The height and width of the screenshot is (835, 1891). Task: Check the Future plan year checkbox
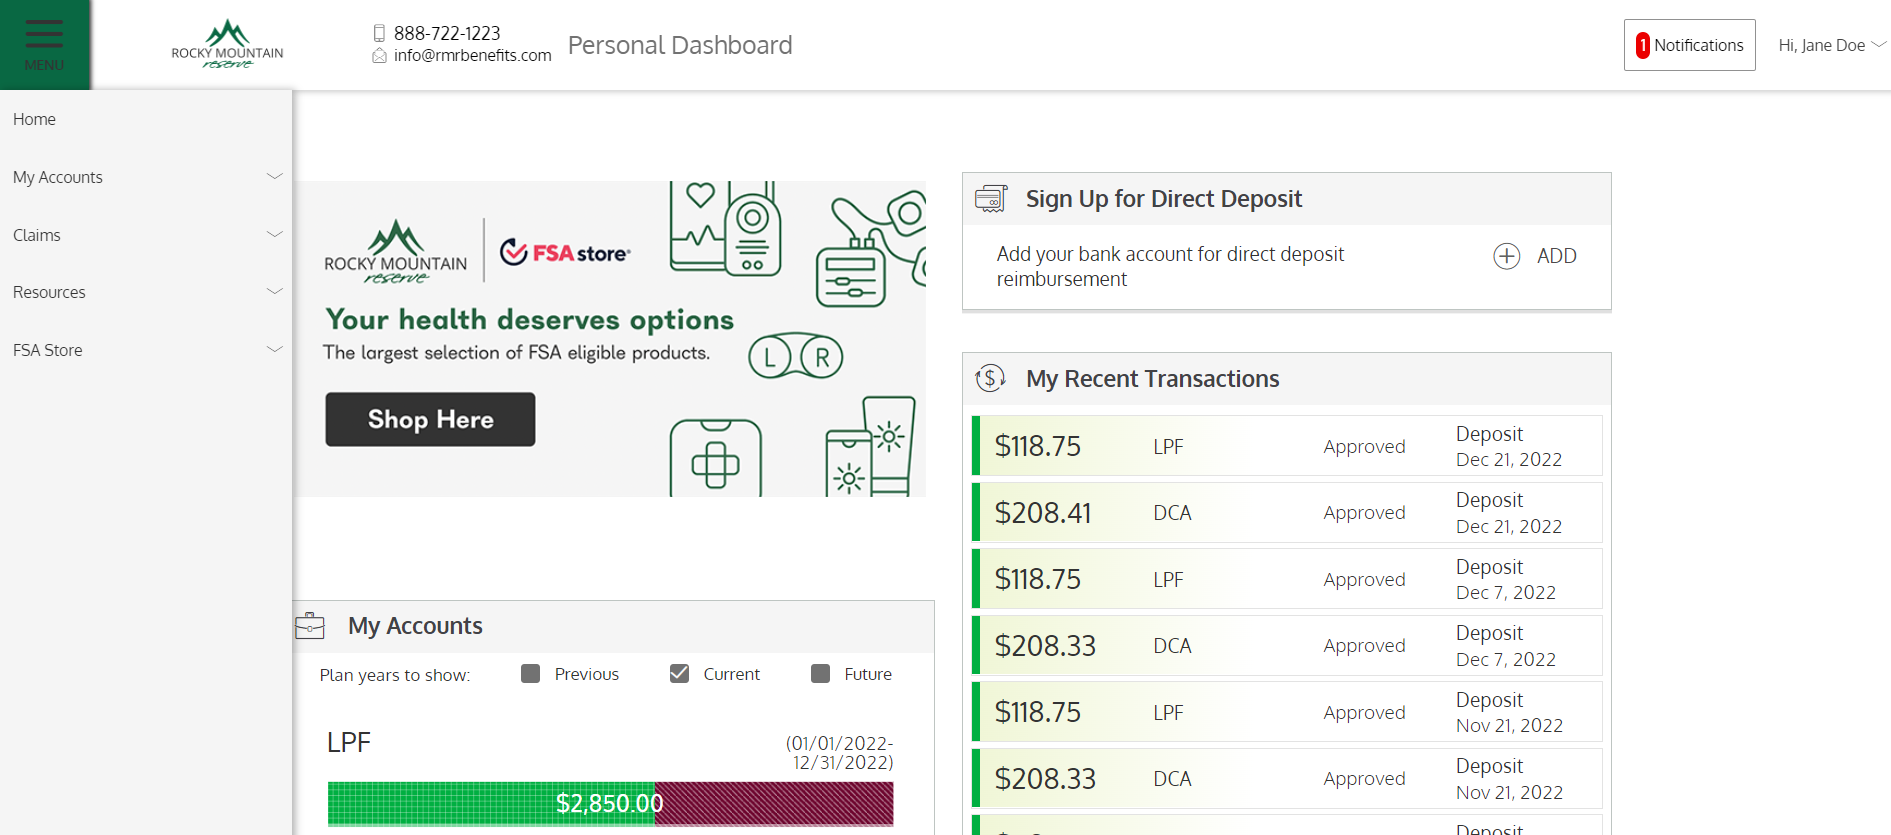pos(821,674)
